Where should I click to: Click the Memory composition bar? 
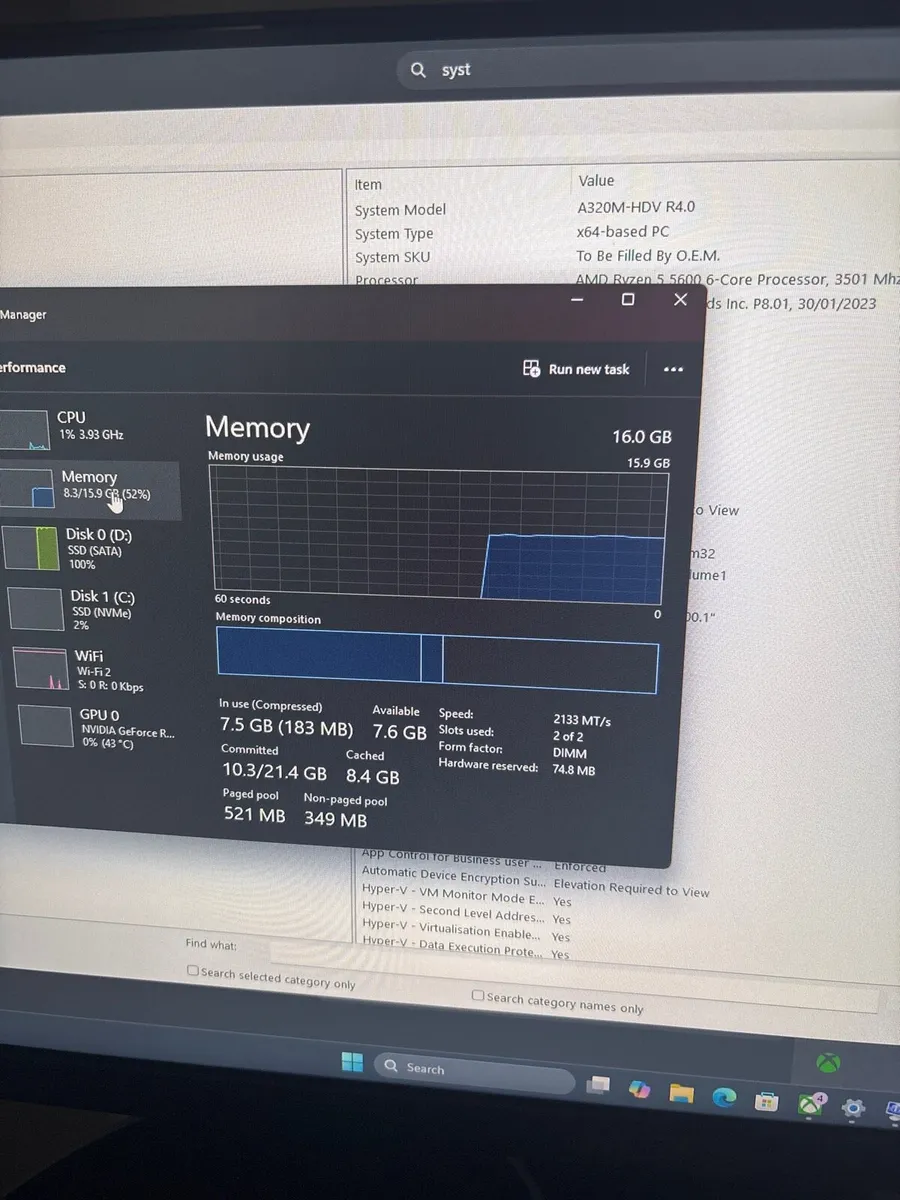pos(437,661)
